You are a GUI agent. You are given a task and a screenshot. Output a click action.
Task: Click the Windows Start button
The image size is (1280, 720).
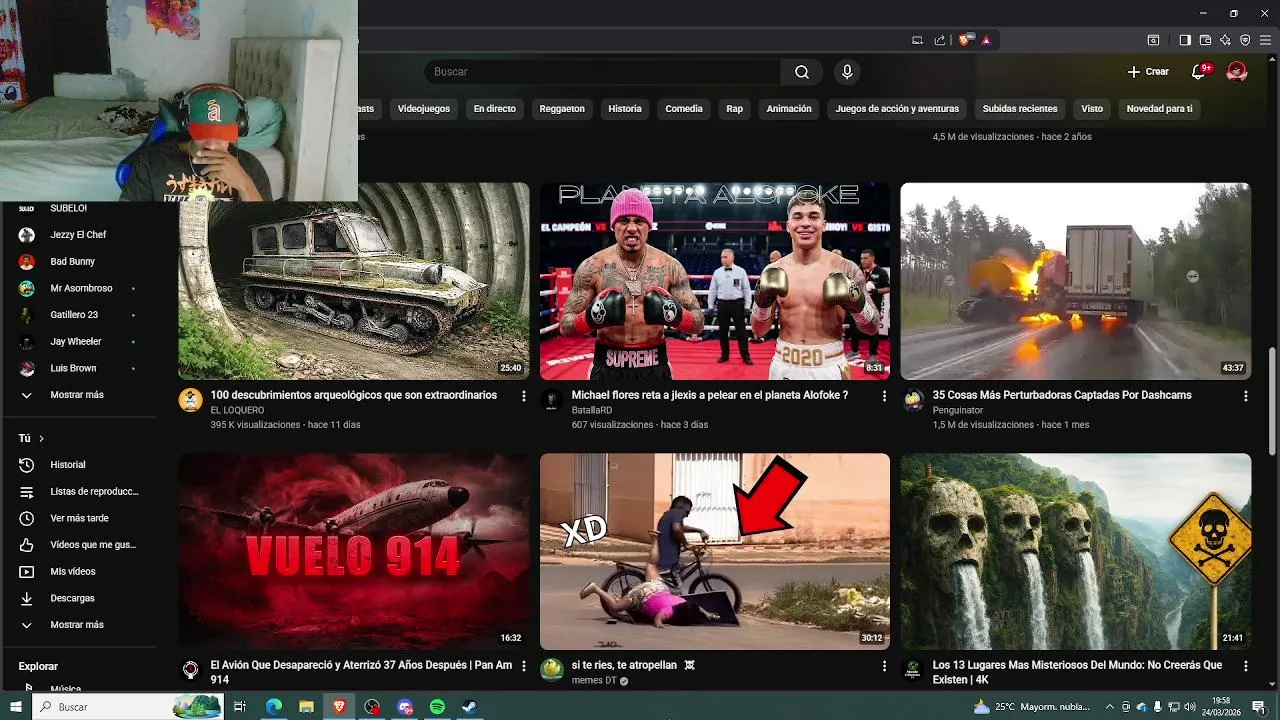click(x=15, y=707)
